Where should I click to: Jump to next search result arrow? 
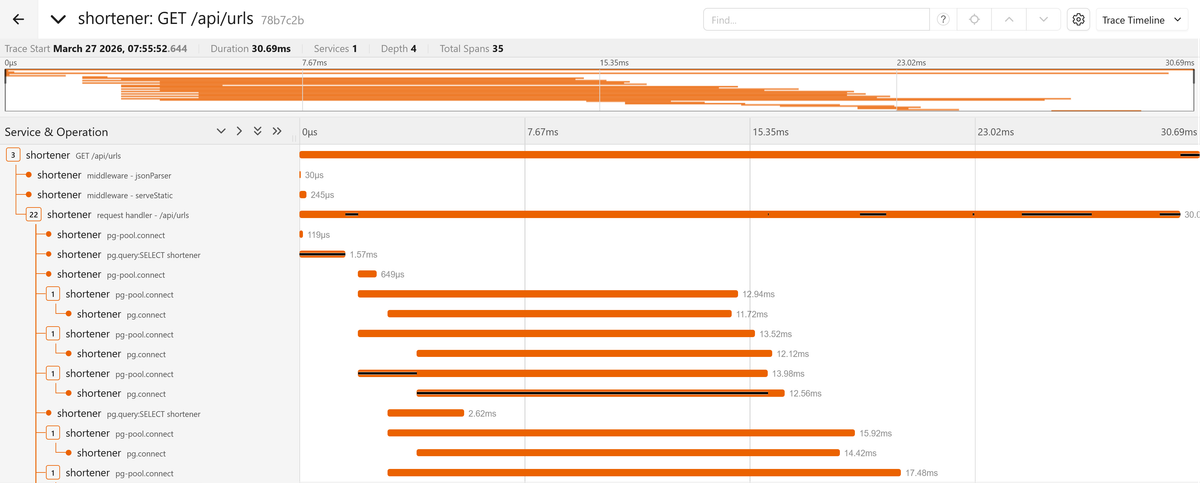[1043, 20]
